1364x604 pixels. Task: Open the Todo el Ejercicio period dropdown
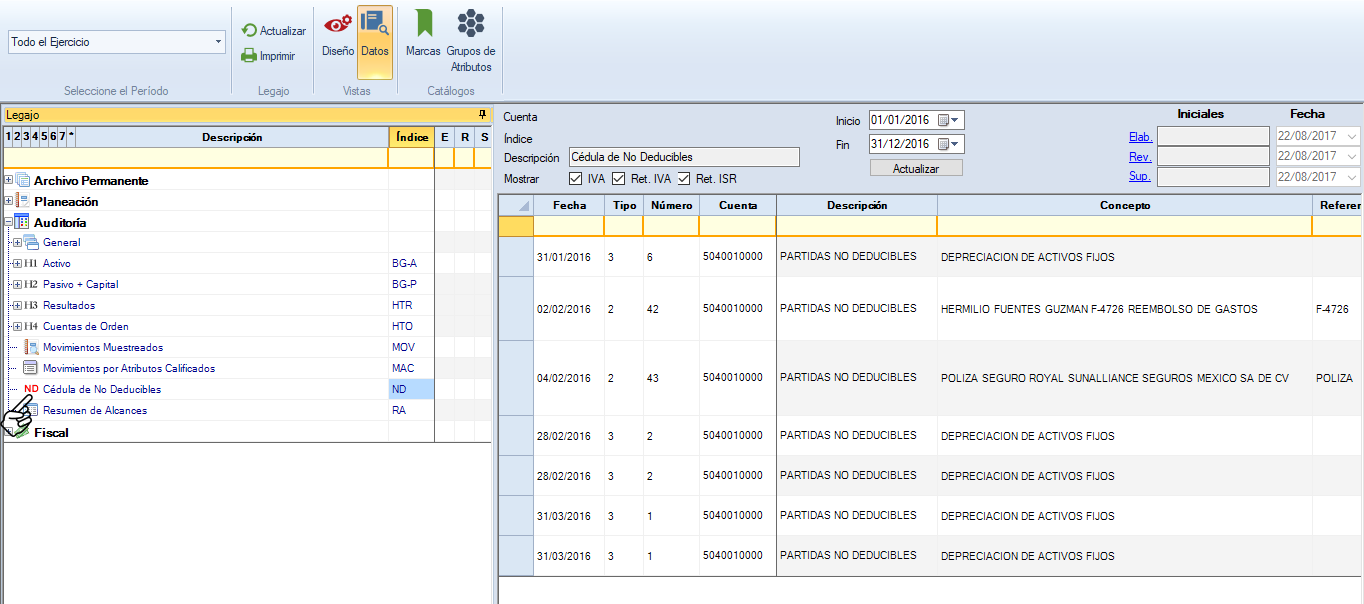(218, 42)
